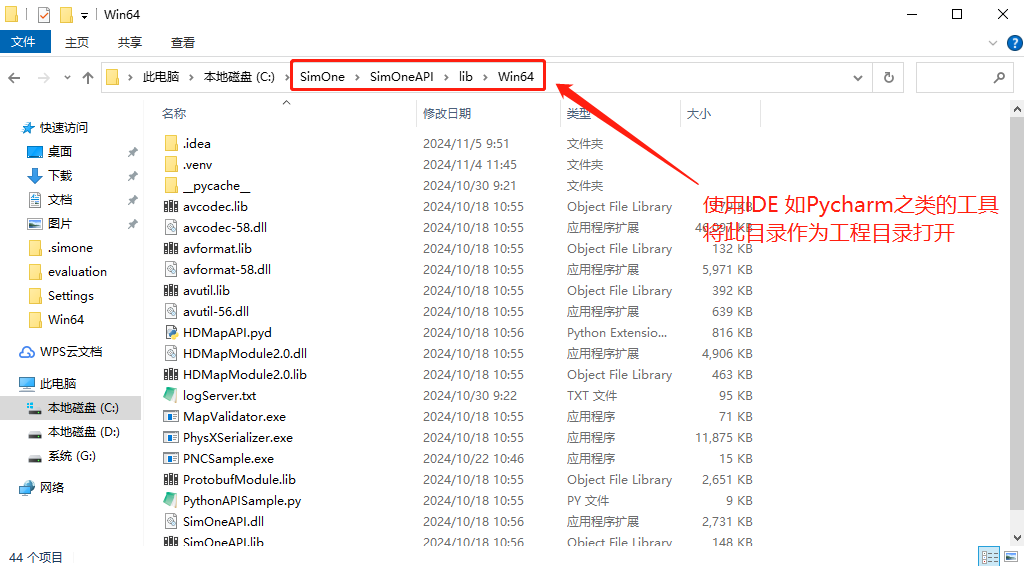Open the 共享 ribbon tab
Screen dimensions: 1024x566
[130, 42]
